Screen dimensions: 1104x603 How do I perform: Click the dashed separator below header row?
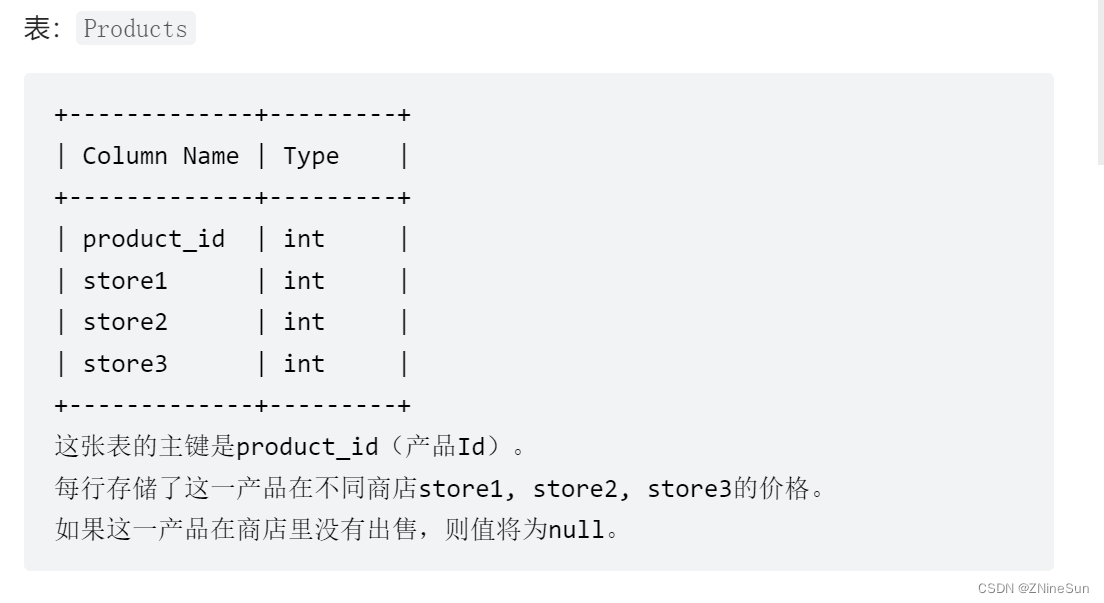pos(232,198)
